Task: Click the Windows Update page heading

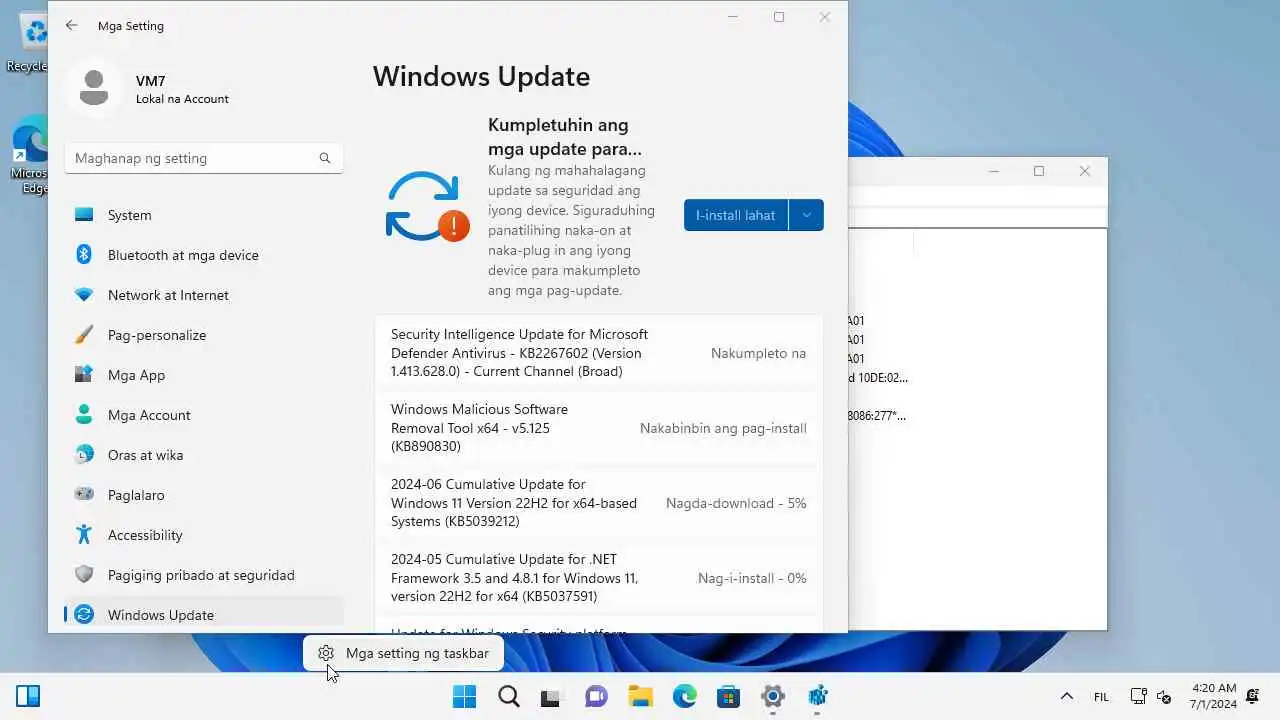Action: [481, 77]
